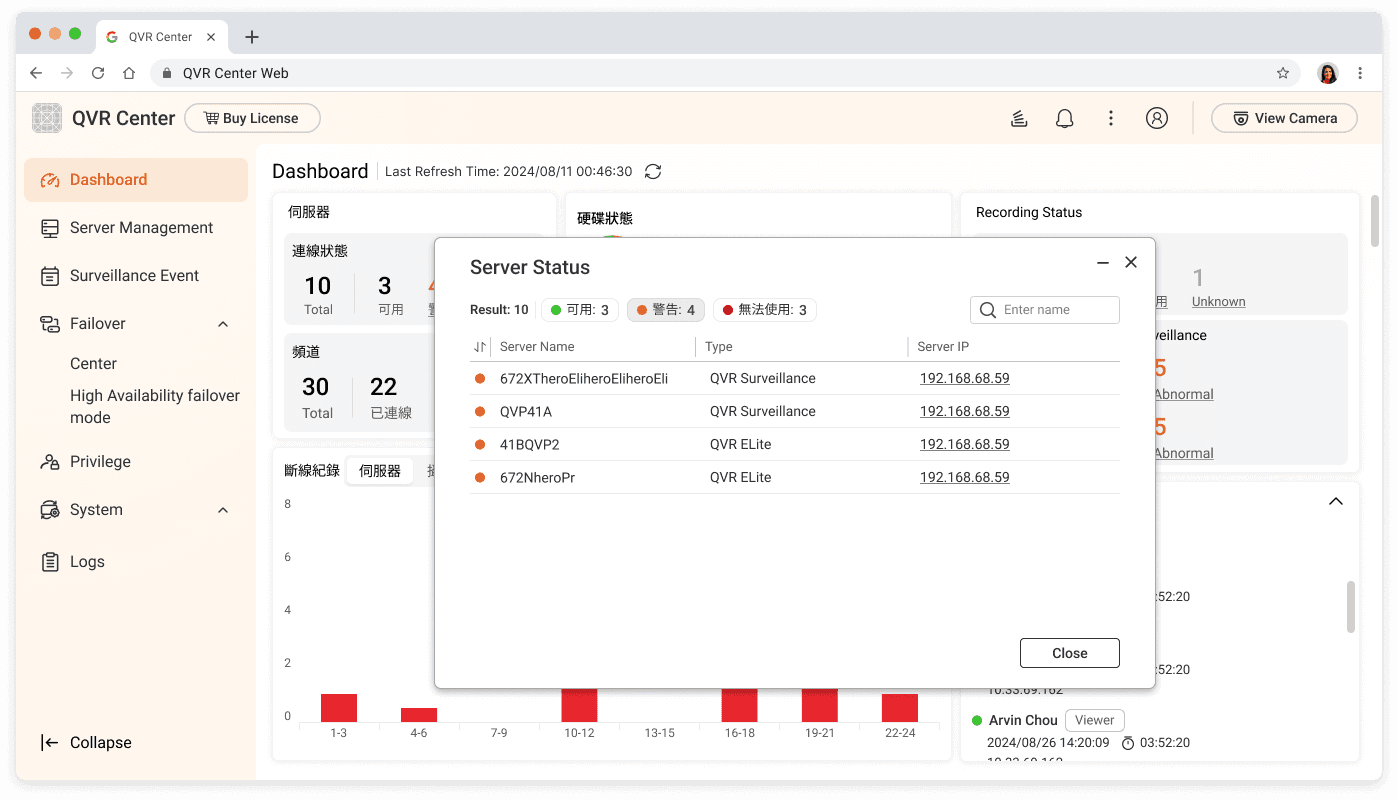
Task: Click the red bar for hours 1-3
Action: pos(339,708)
